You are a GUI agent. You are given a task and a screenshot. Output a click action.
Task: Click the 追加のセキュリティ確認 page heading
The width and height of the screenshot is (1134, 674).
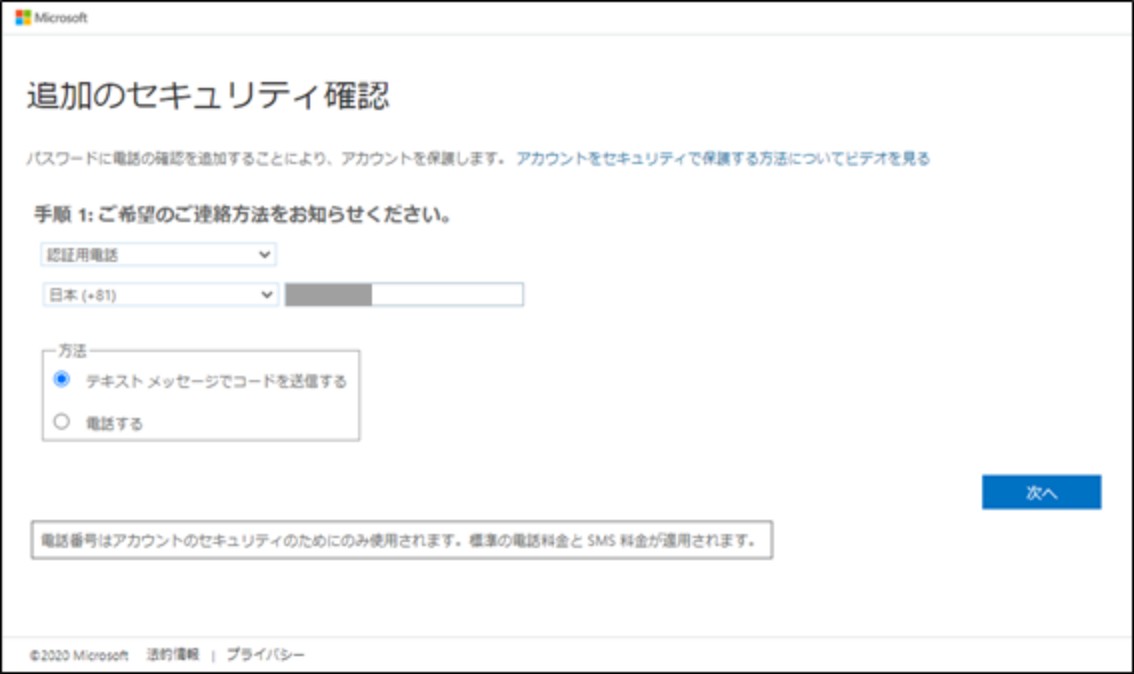207,96
